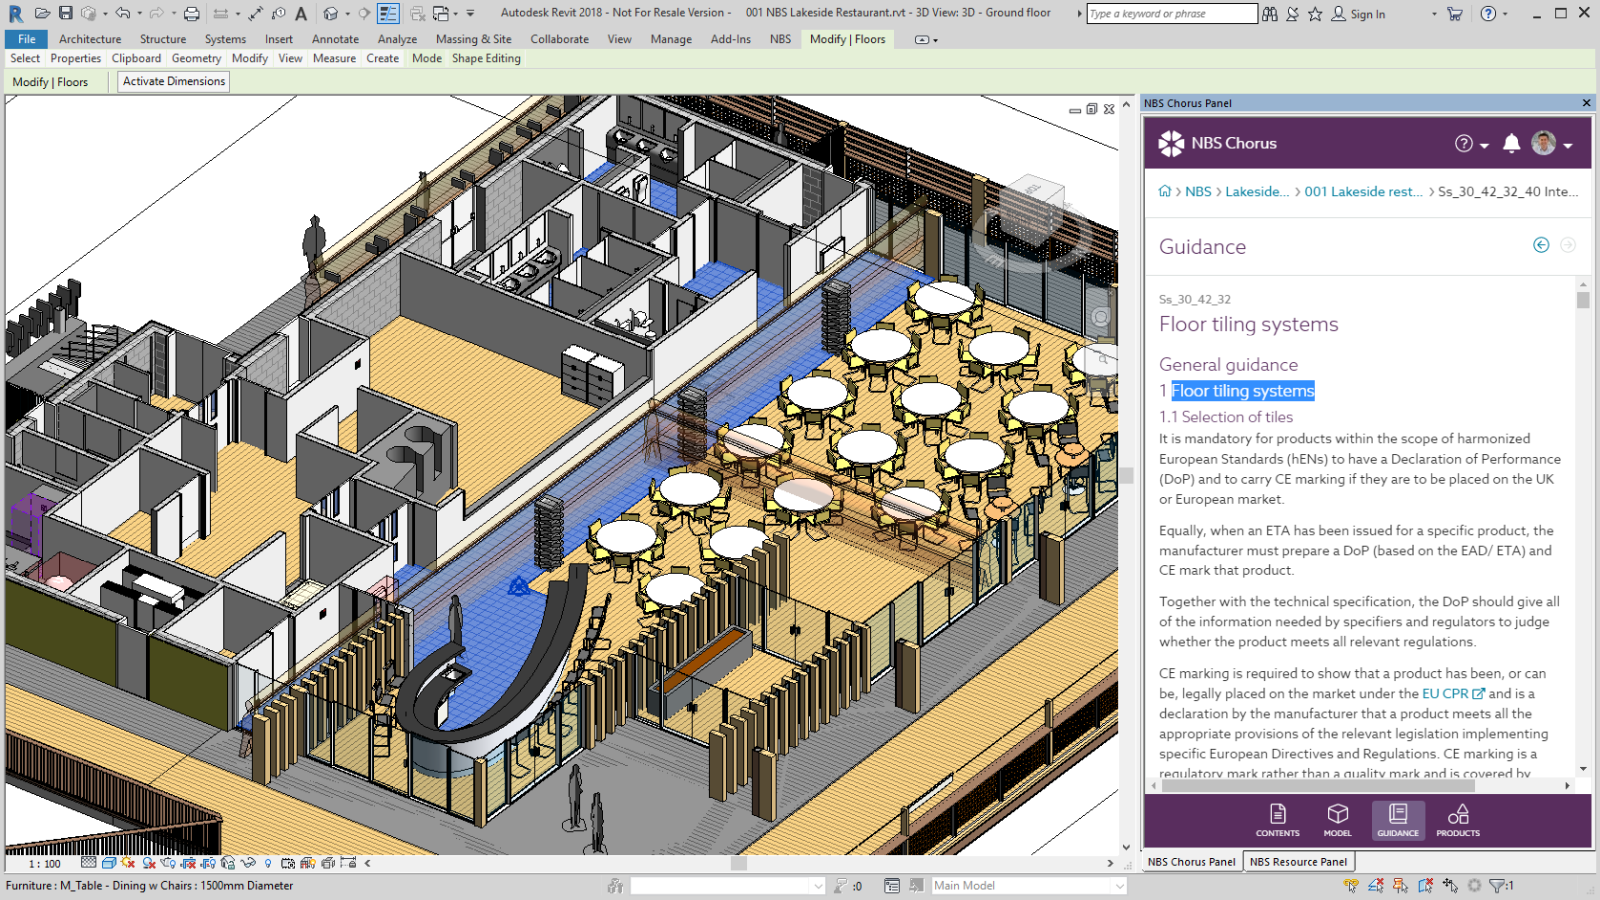Go back with Guidance left arrow
1600x900 pixels.
[x=1541, y=245]
